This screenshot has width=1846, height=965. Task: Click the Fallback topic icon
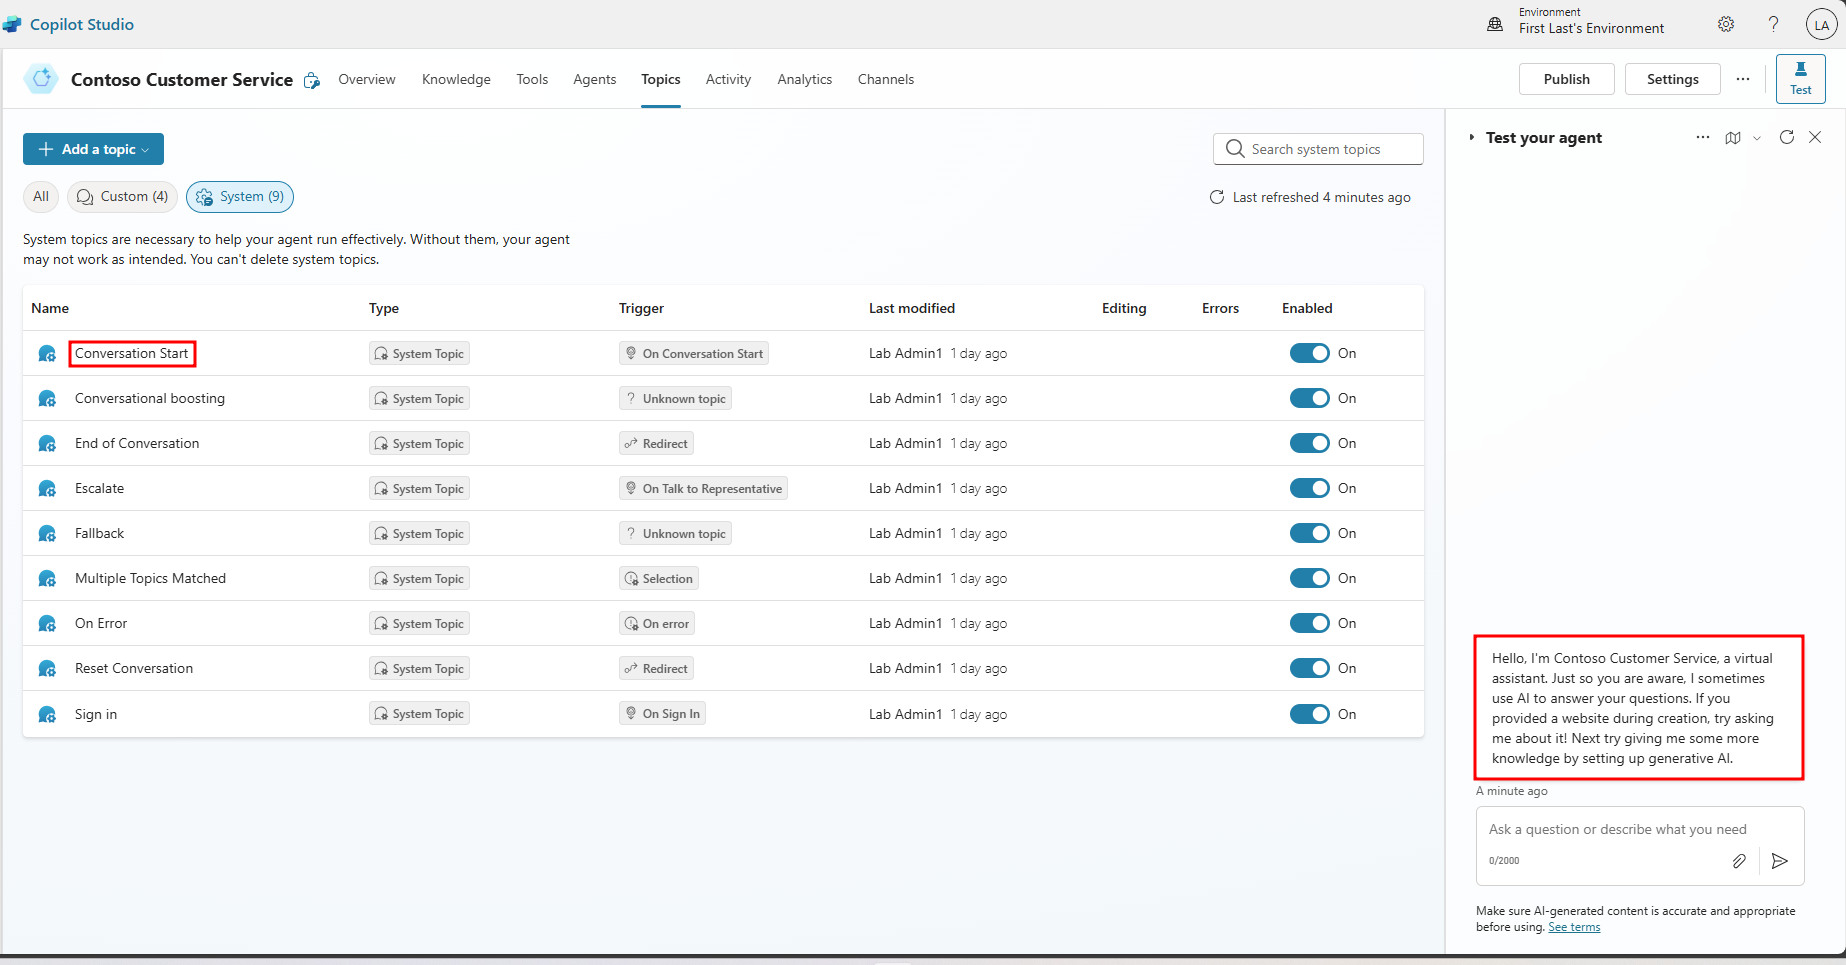pyautogui.click(x=47, y=533)
